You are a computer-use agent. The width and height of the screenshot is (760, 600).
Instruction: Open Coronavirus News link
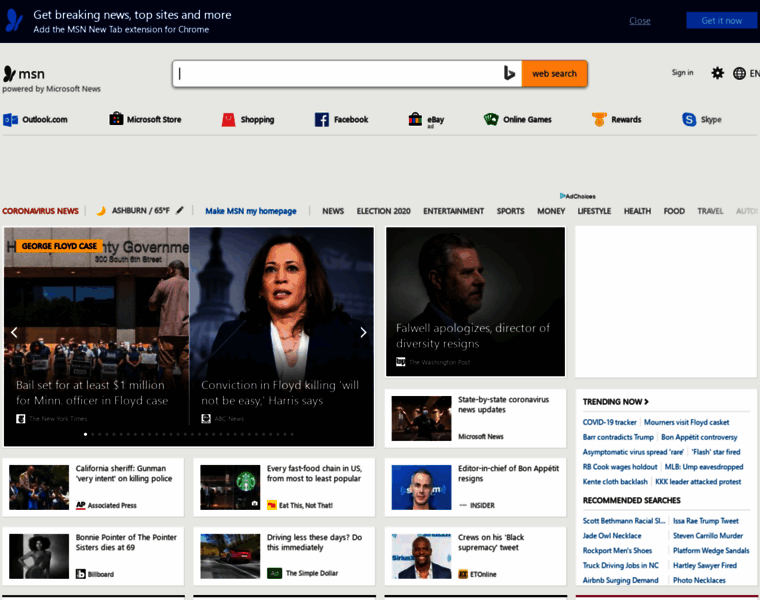pyautogui.click(x=40, y=211)
